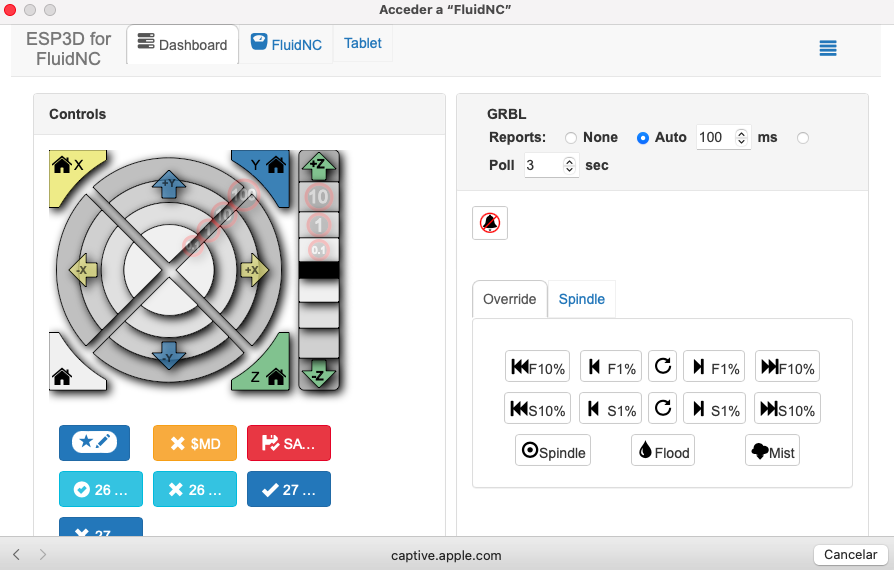This screenshot has height=570, width=894.
Task: Select None for Reports
Action: (571, 138)
